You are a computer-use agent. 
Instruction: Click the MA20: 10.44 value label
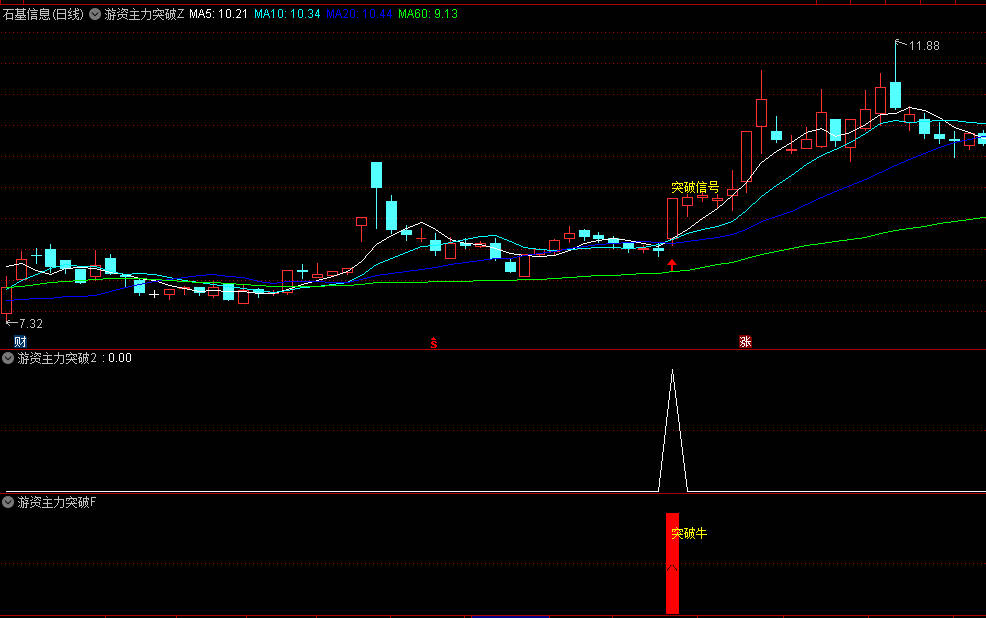pyautogui.click(x=359, y=14)
